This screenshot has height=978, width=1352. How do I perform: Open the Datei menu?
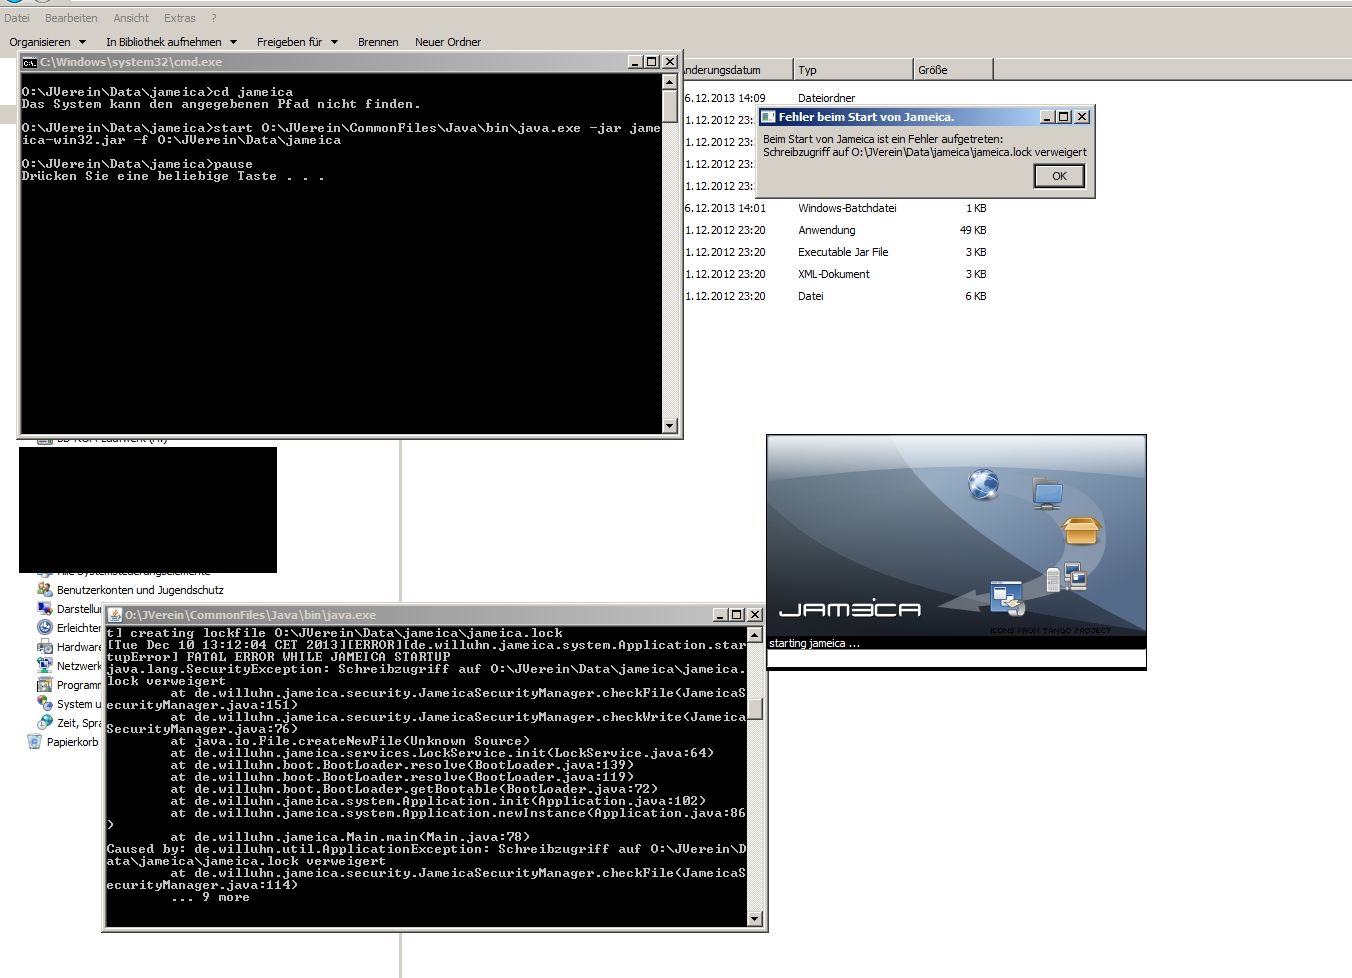pyautogui.click(x=17, y=18)
